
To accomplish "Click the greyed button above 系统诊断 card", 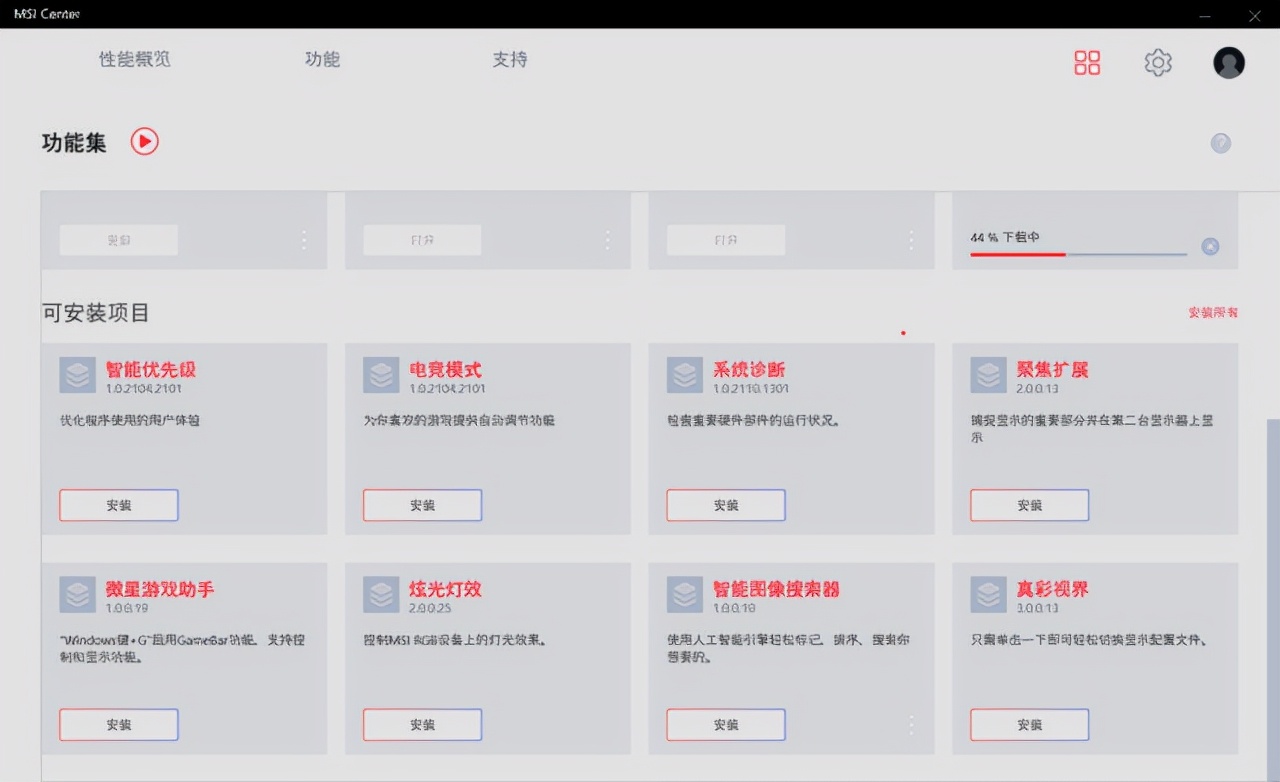I will coord(726,240).
